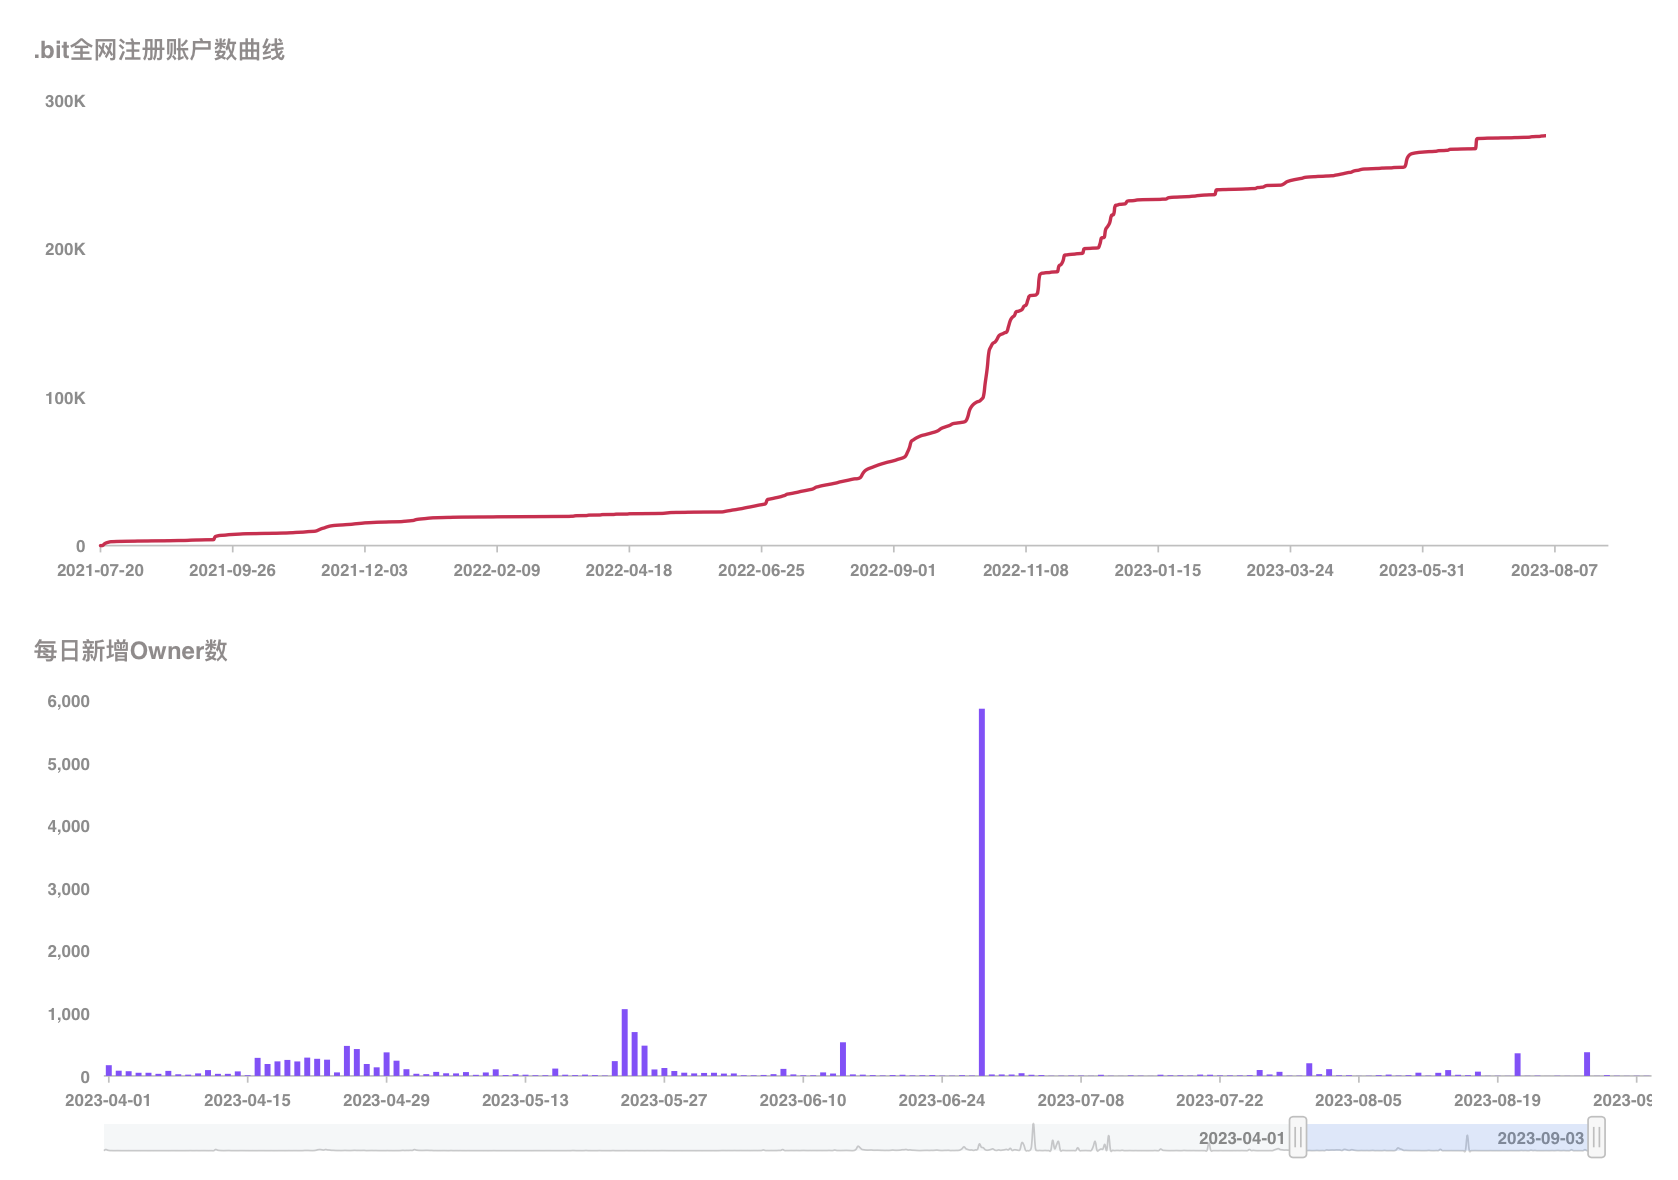Click the 100K y-axis label
Screen dimensions: 1678x1180
[x=65, y=398]
